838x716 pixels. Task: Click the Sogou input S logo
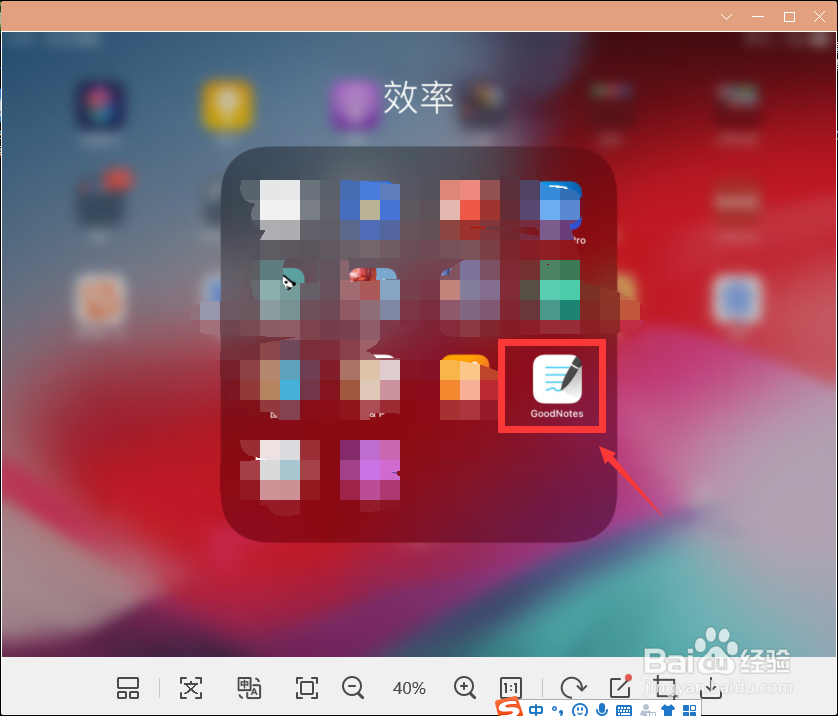pos(508,707)
